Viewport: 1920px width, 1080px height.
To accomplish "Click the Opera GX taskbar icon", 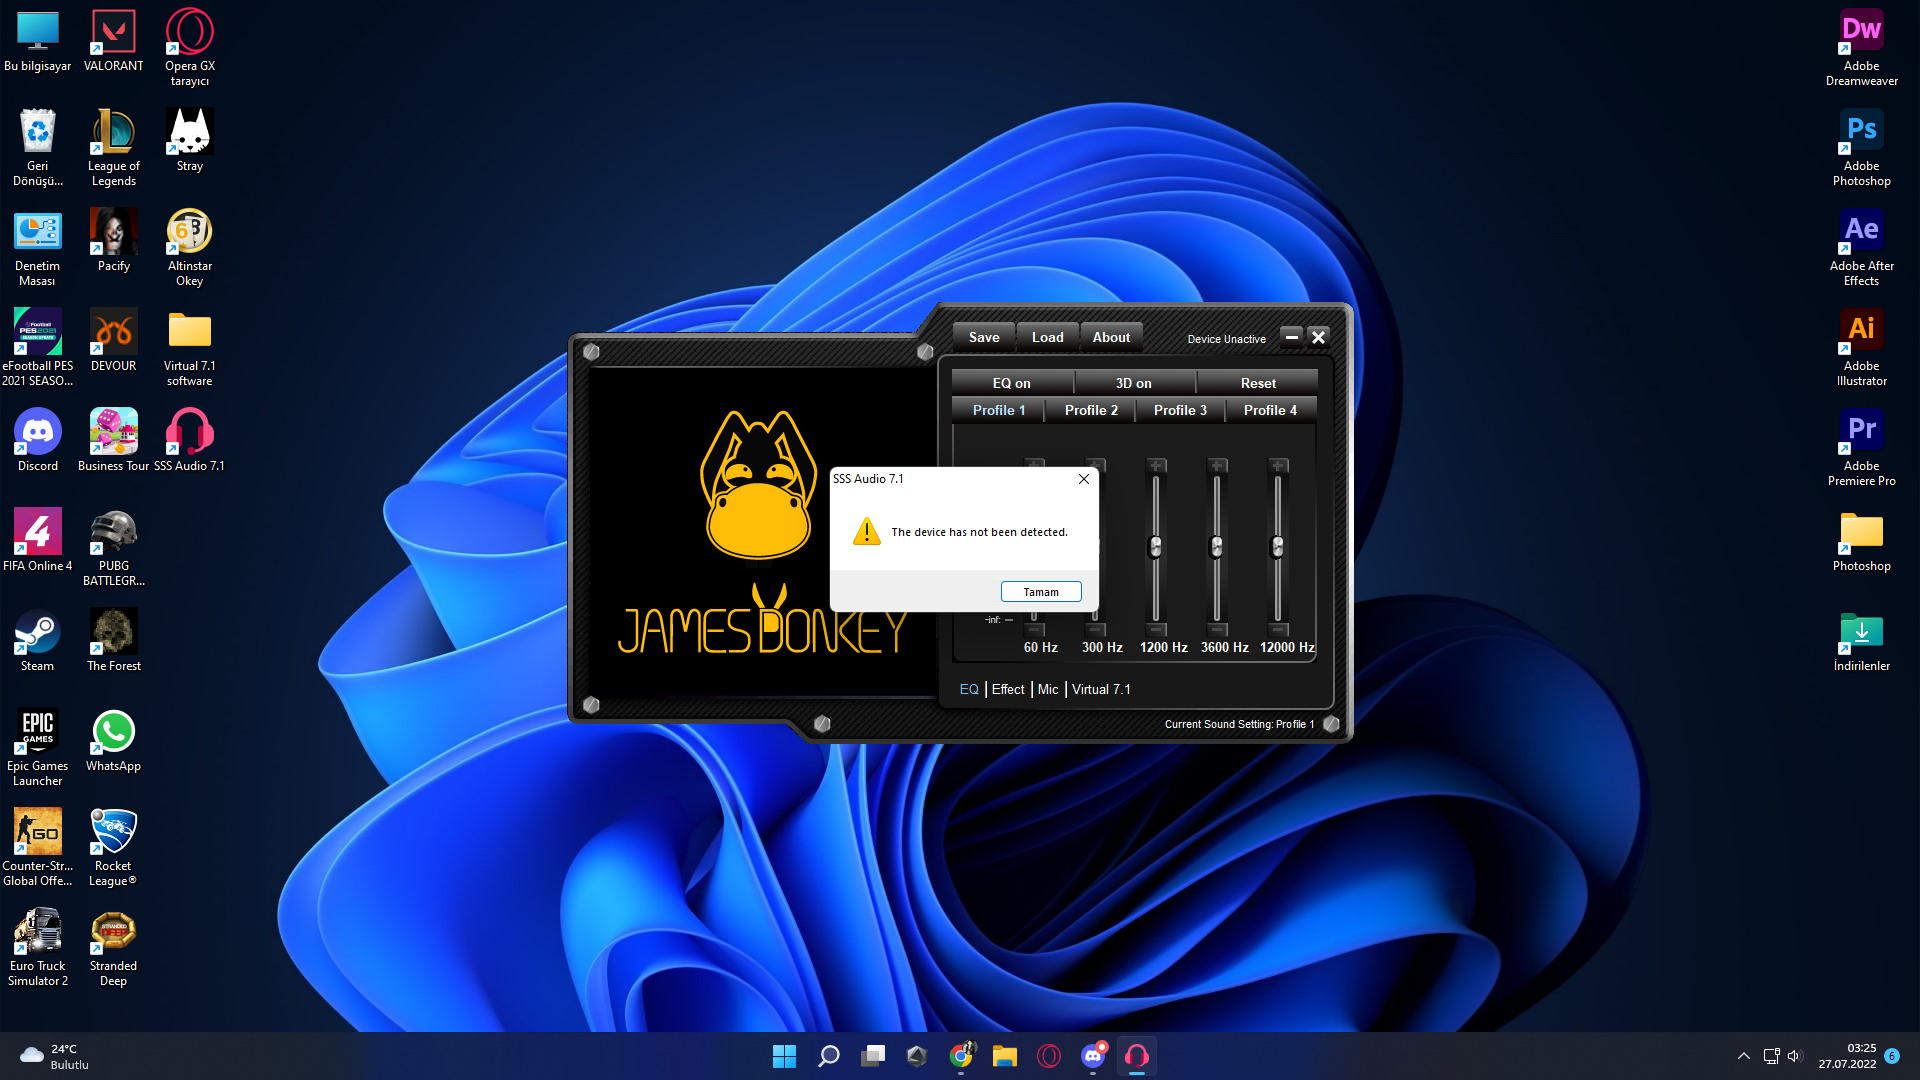I will click(x=1049, y=1056).
